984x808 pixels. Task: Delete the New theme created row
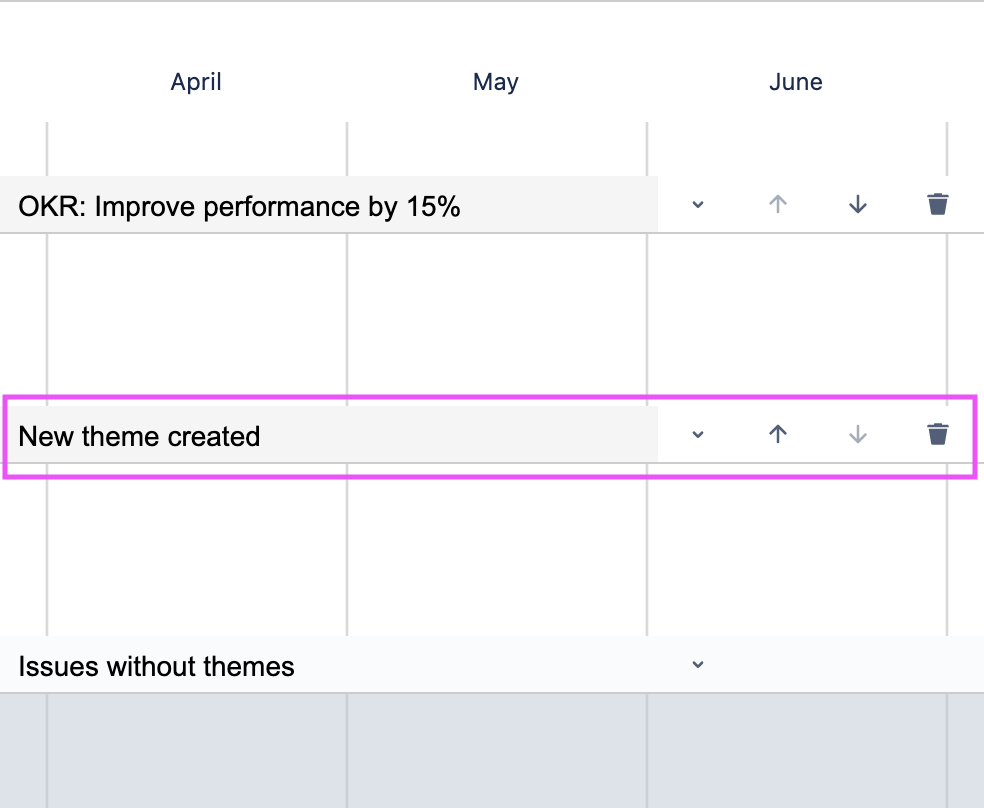(937, 434)
